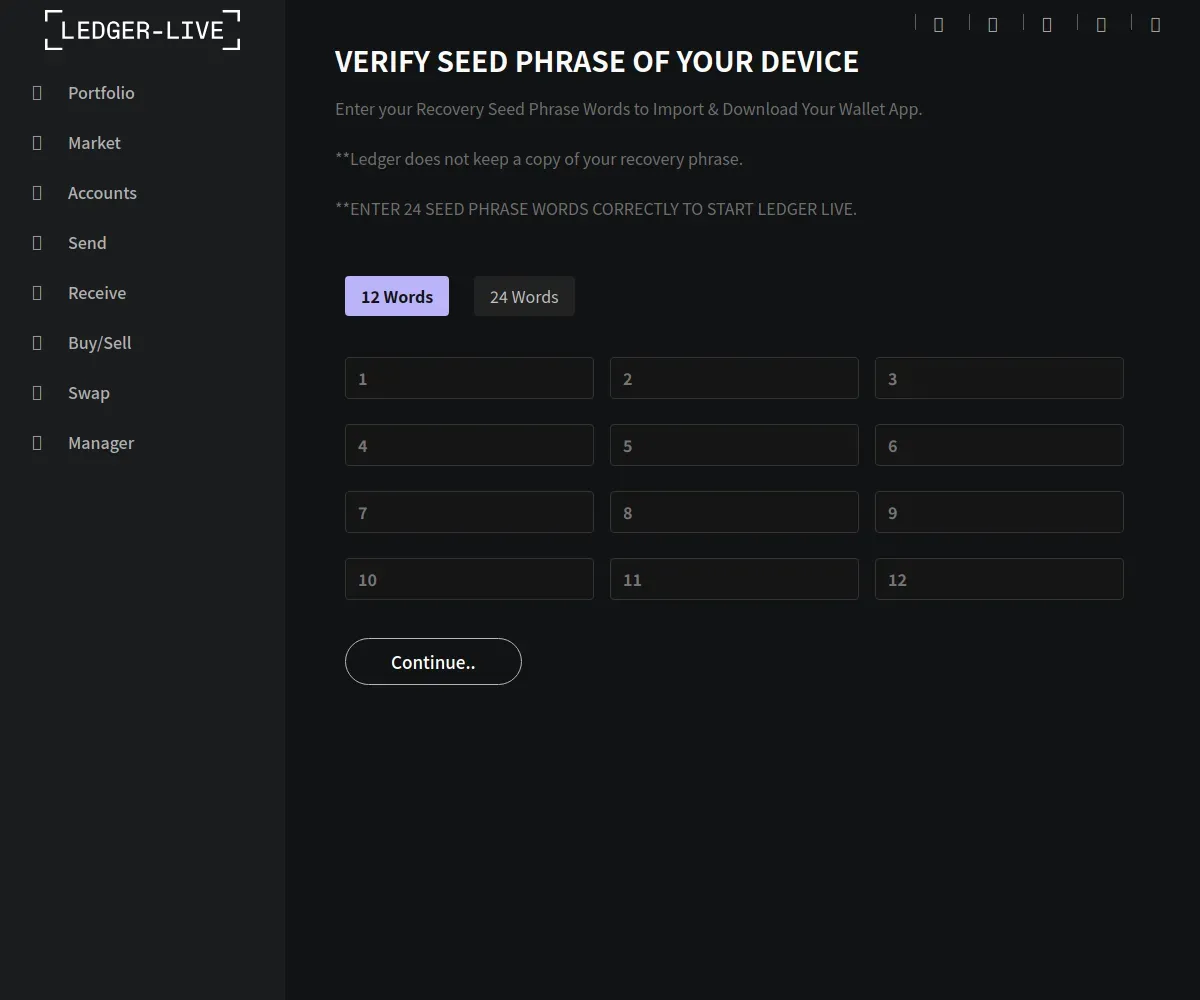The image size is (1200, 1000).
Task: Focus seed word field 9
Action: tap(999, 512)
